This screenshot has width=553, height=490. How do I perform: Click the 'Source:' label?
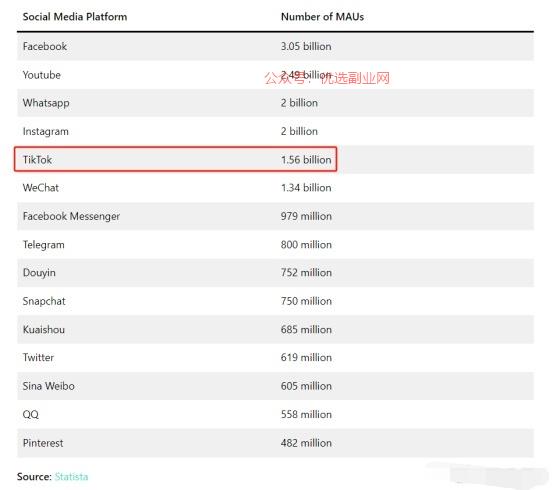click(34, 477)
